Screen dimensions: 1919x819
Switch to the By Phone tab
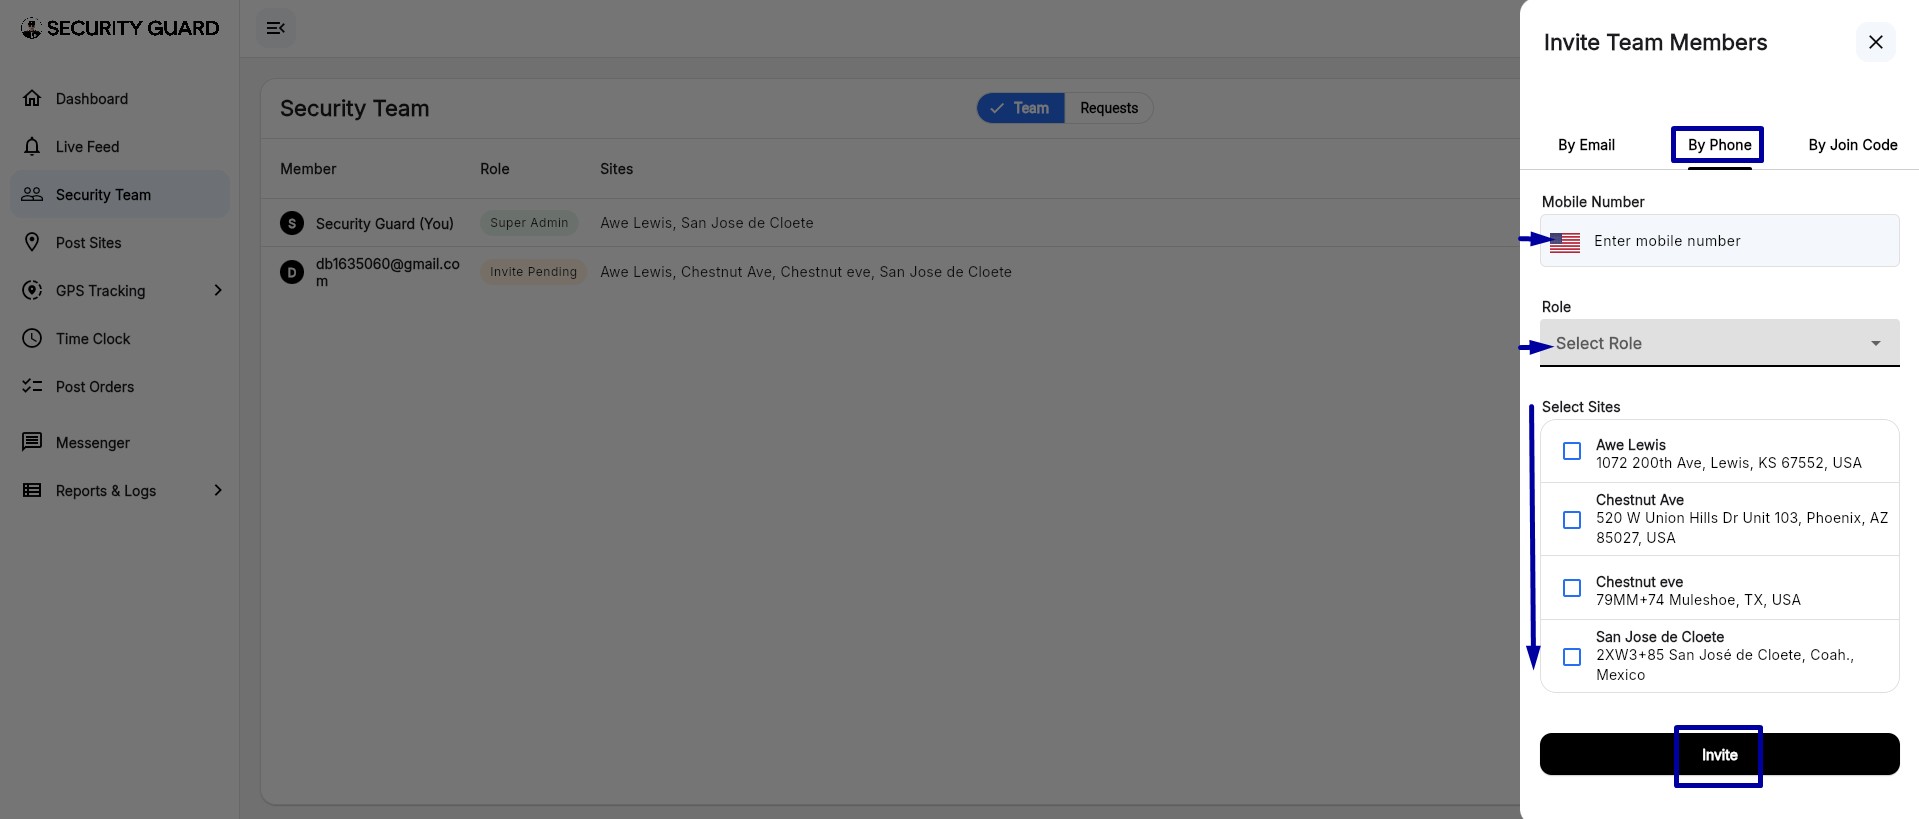[1719, 145]
